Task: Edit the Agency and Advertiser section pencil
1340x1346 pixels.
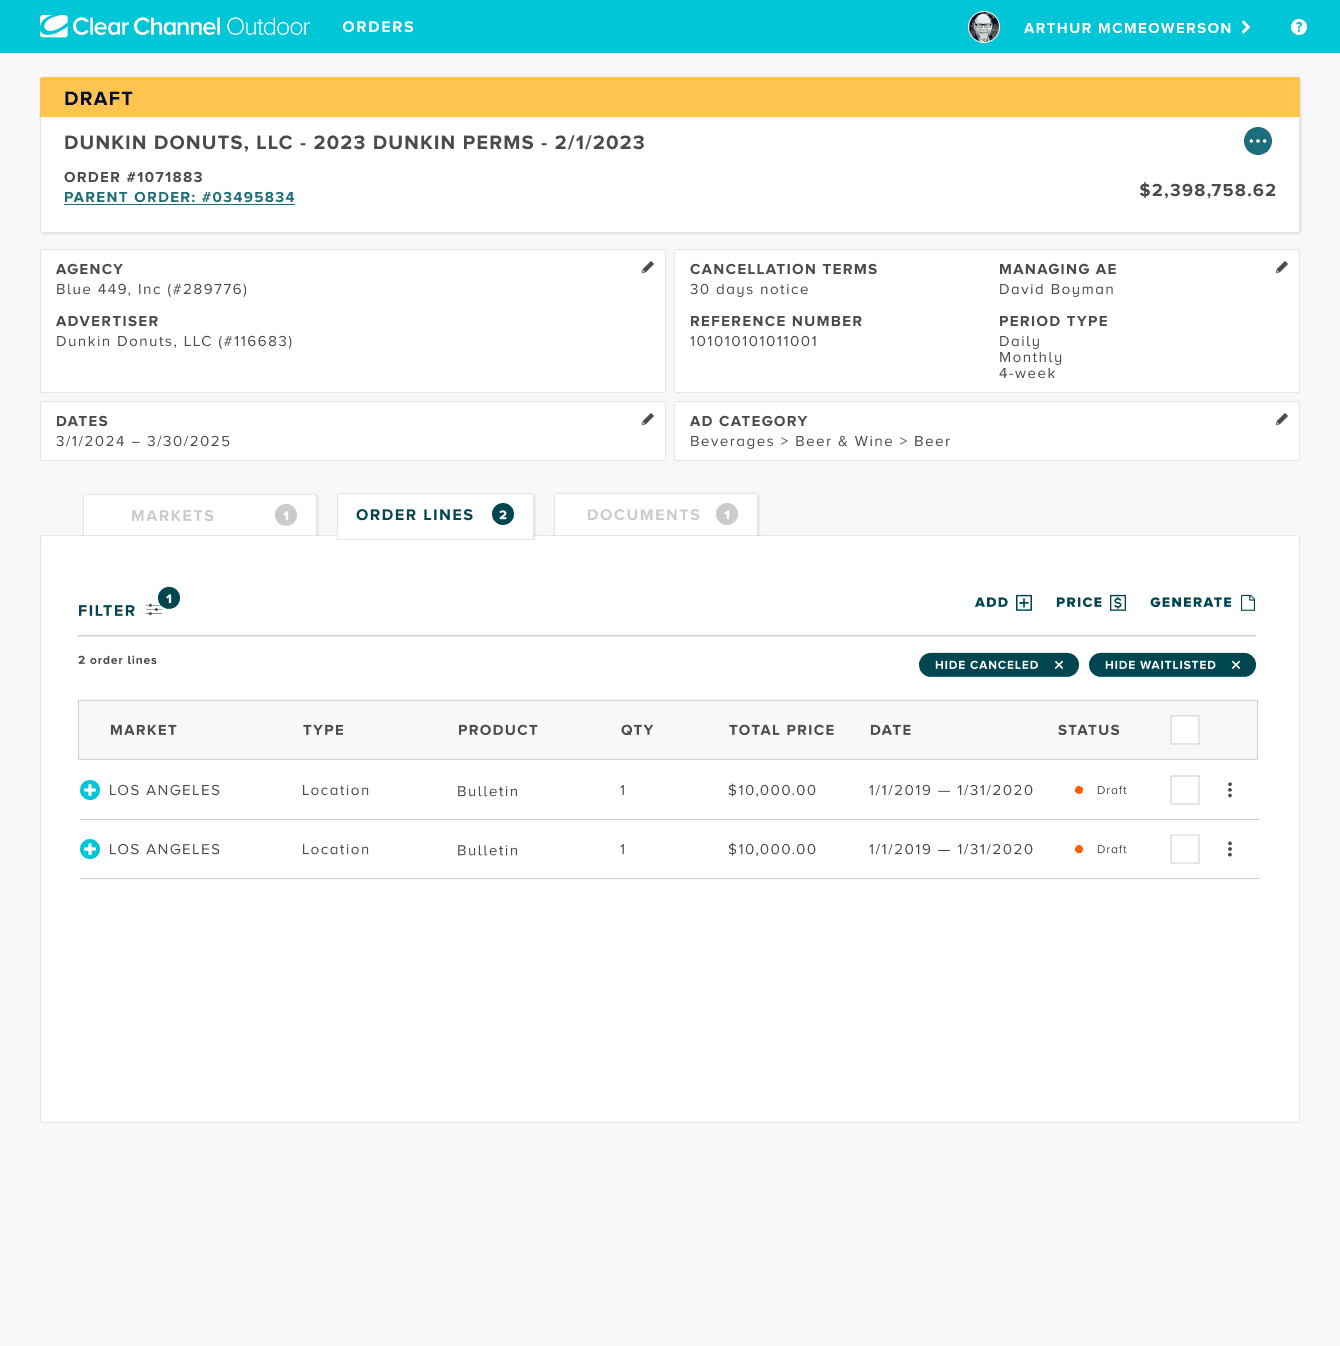Action: (648, 267)
